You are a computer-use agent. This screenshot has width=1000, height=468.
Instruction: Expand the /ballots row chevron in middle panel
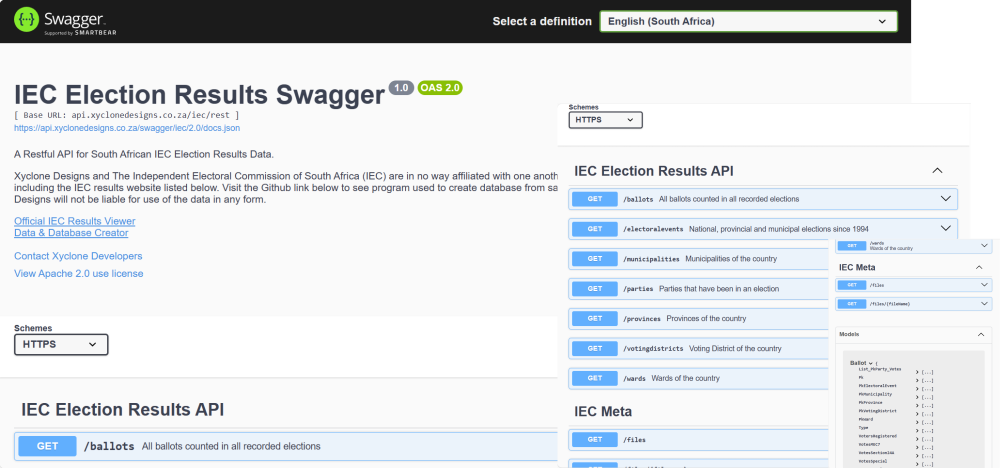click(x=946, y=198)
